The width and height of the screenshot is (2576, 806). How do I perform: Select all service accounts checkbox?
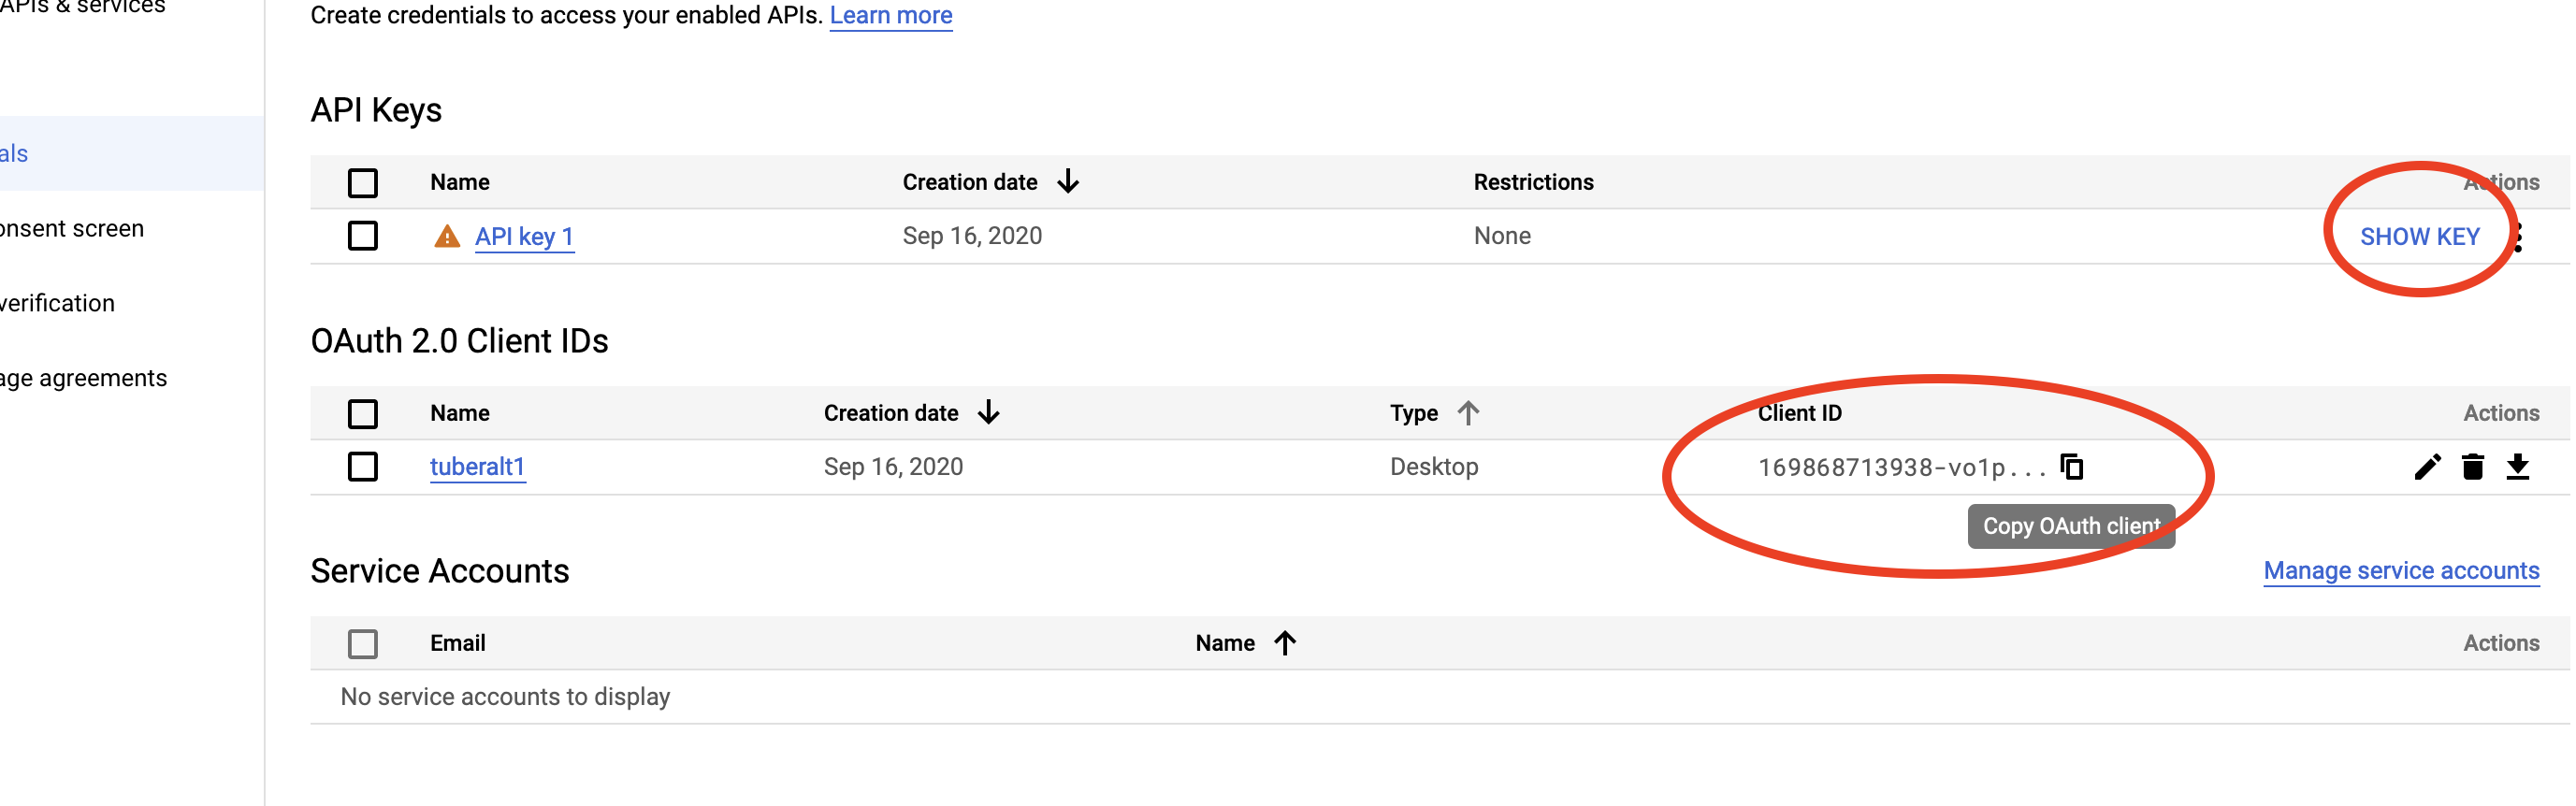(363, 644)
